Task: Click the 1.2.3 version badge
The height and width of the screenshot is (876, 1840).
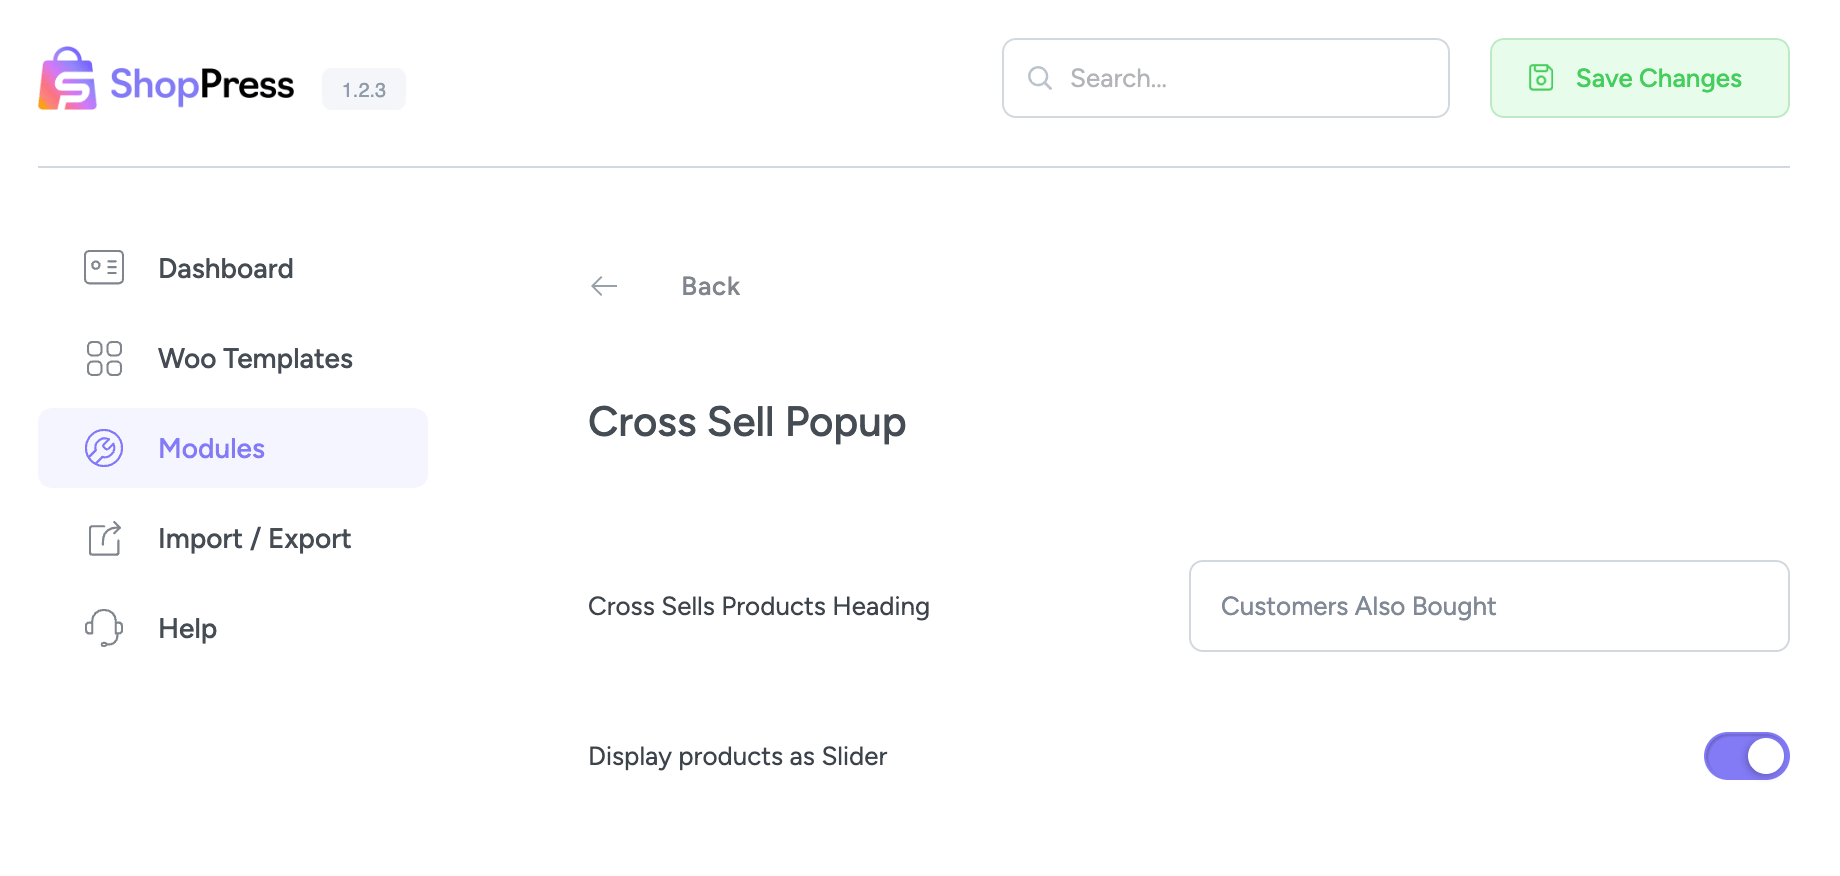Action: click(364, 90)
